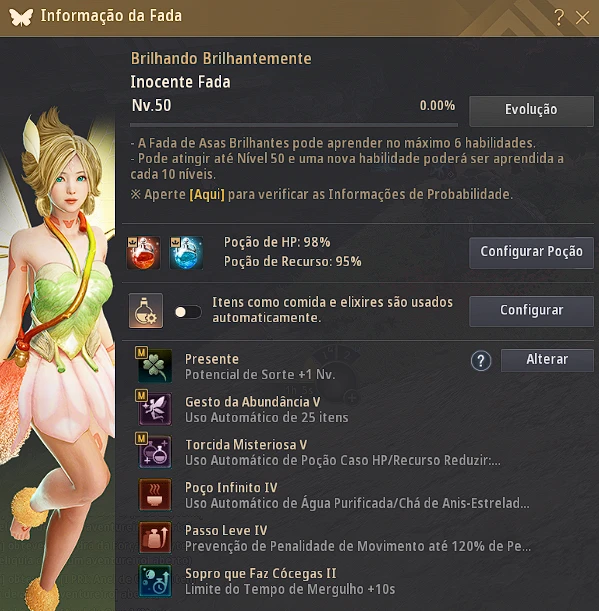Click the round question mark beside Alterar
Screen dimensions: 599x611
(481, 361)
